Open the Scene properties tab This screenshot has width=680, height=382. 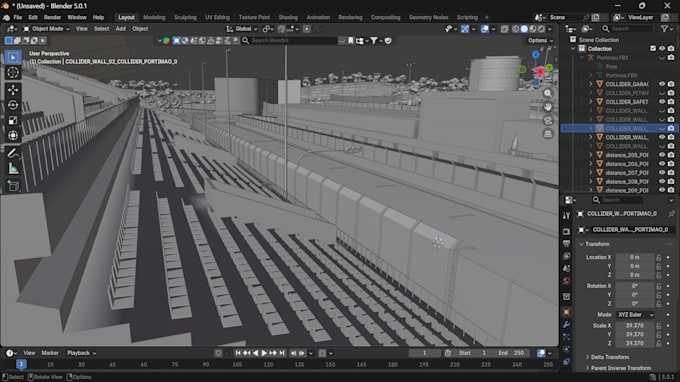[566, 268]
